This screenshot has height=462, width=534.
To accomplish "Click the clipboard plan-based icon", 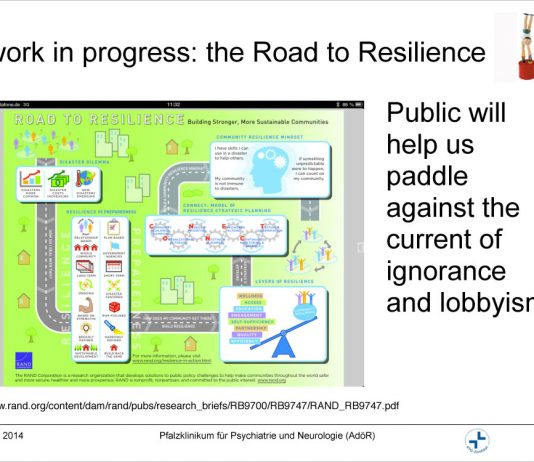I will 113,227.
